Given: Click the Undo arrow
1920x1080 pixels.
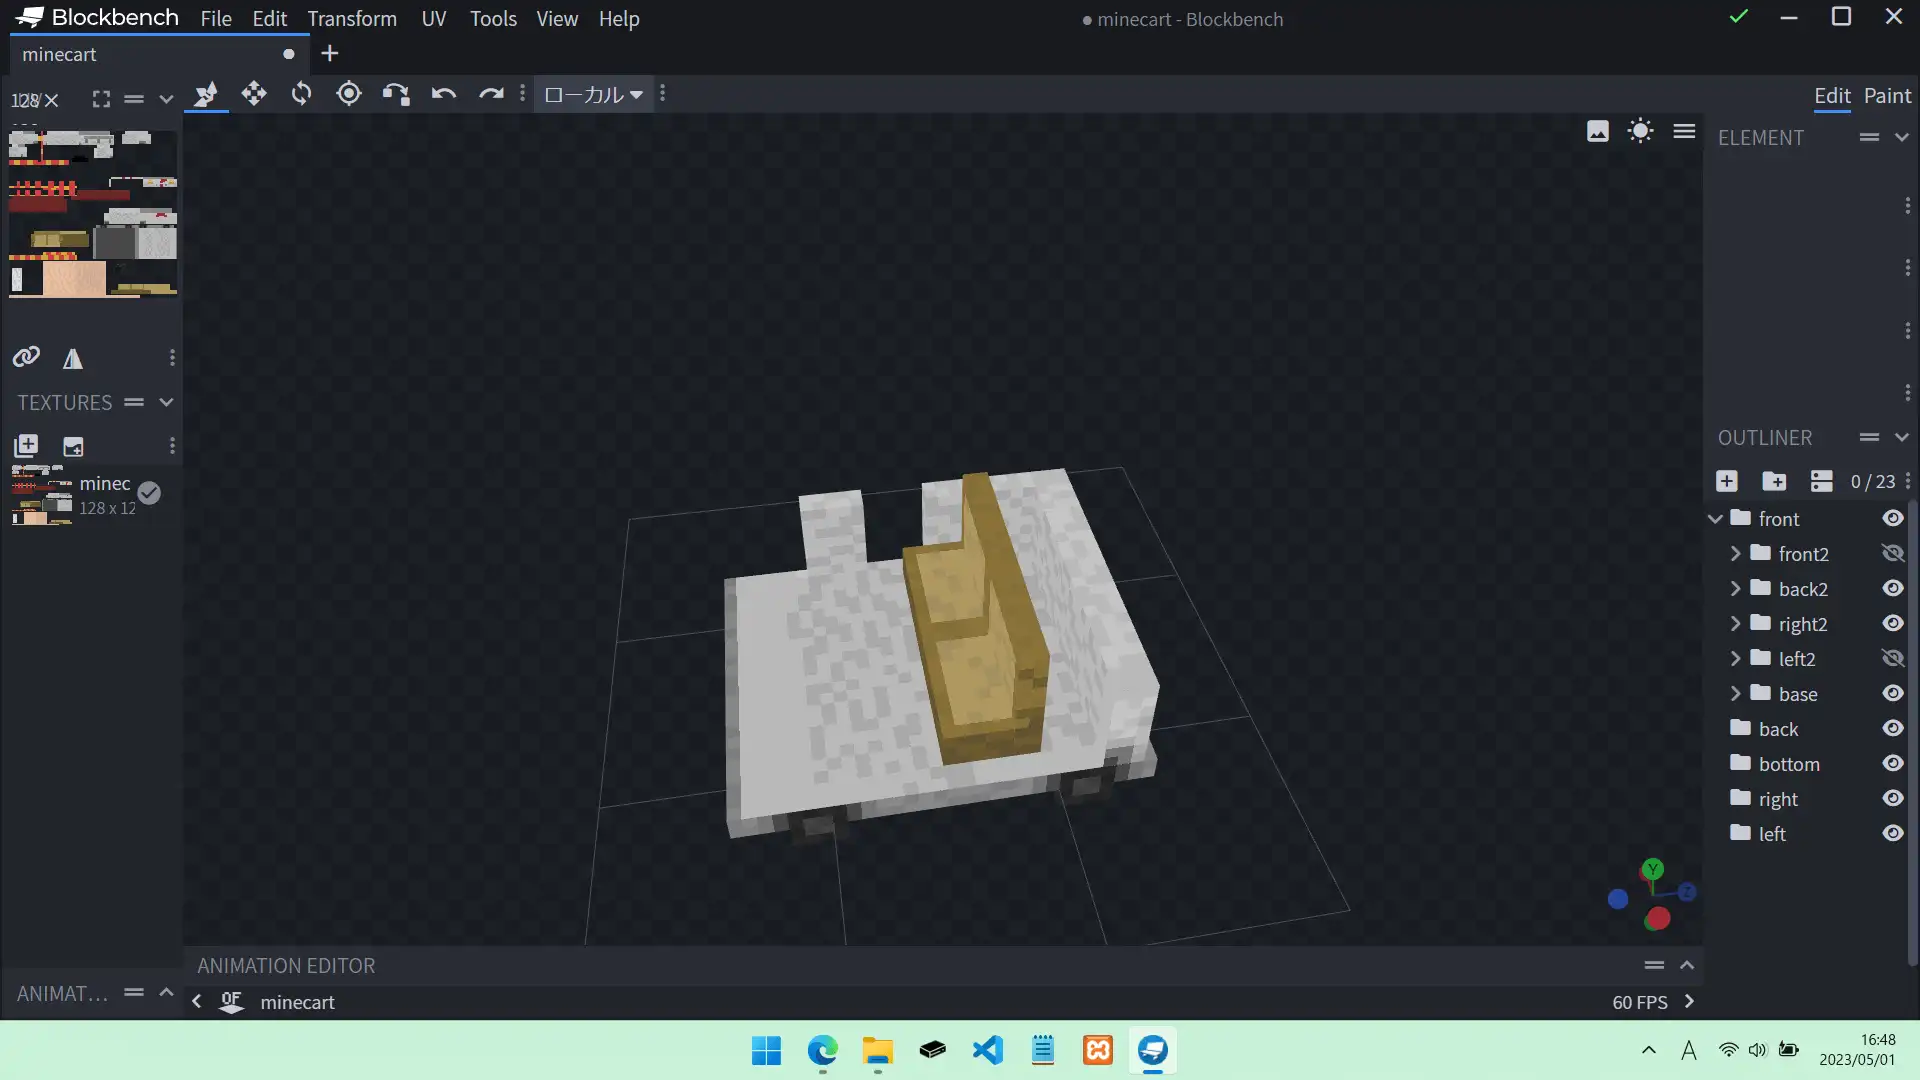Looking at the screenshot, I should click(x=443, y=94).
